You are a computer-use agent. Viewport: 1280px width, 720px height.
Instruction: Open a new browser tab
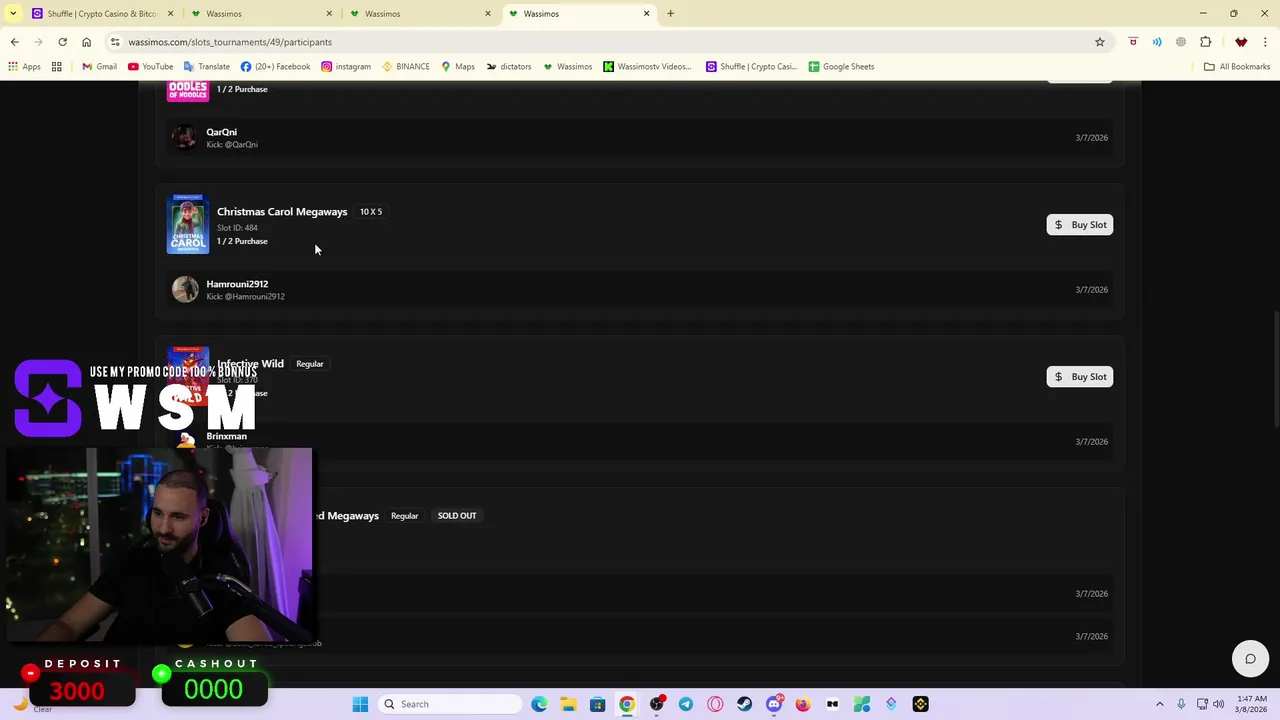point(670,14)
